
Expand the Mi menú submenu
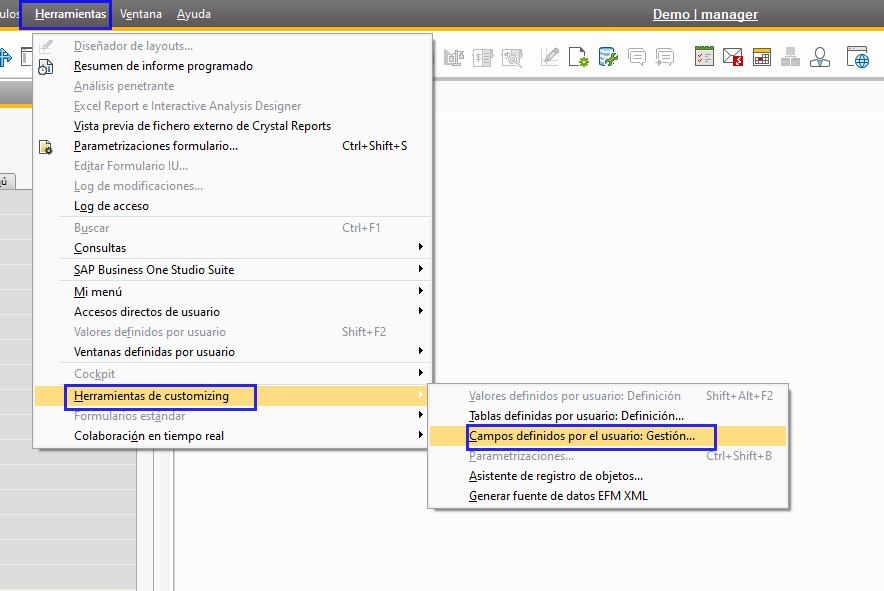click(x=421, y=291)
